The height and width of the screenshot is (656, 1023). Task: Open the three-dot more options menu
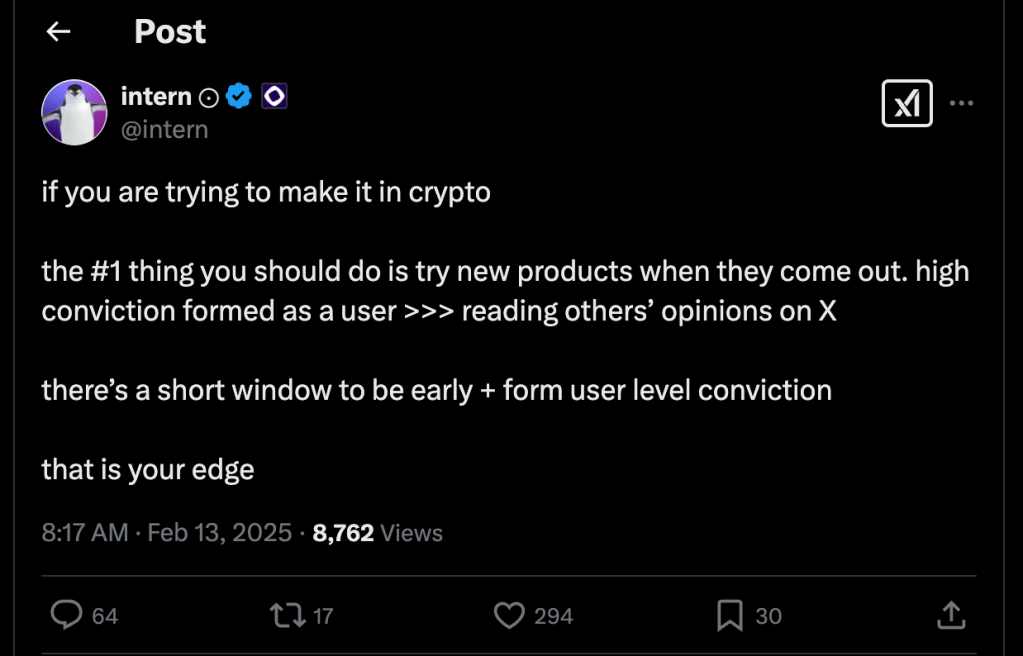tap(961, 103)
